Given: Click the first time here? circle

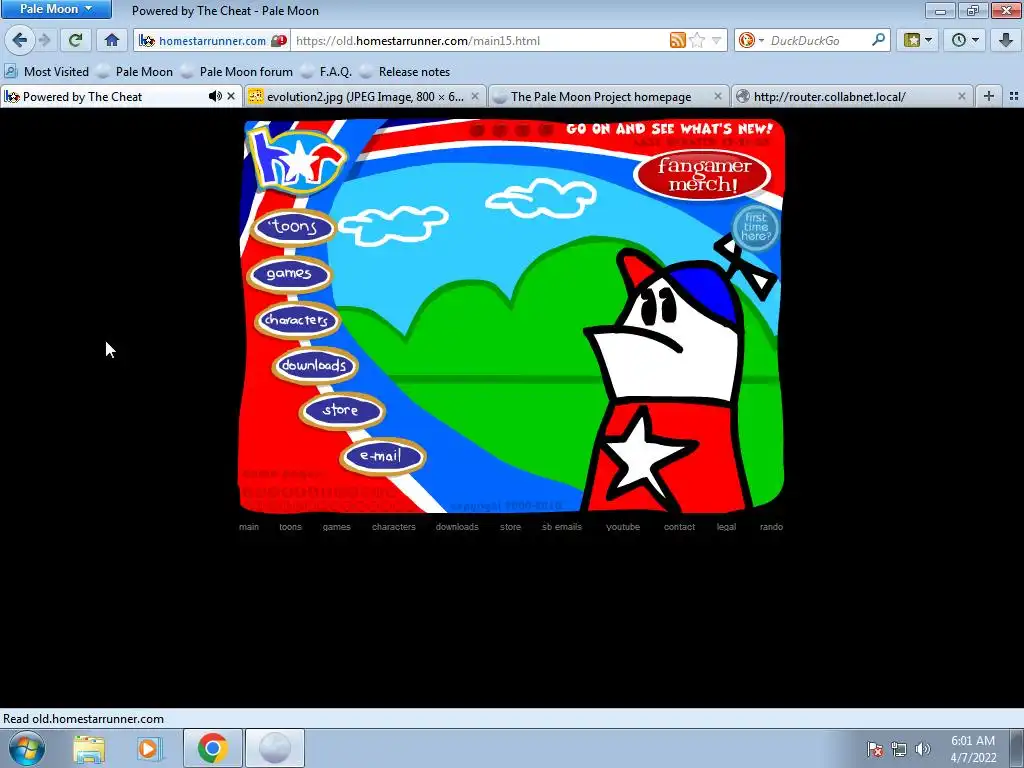Looking at the screenshot, I should pyautogui.click(x=756, y=228).
